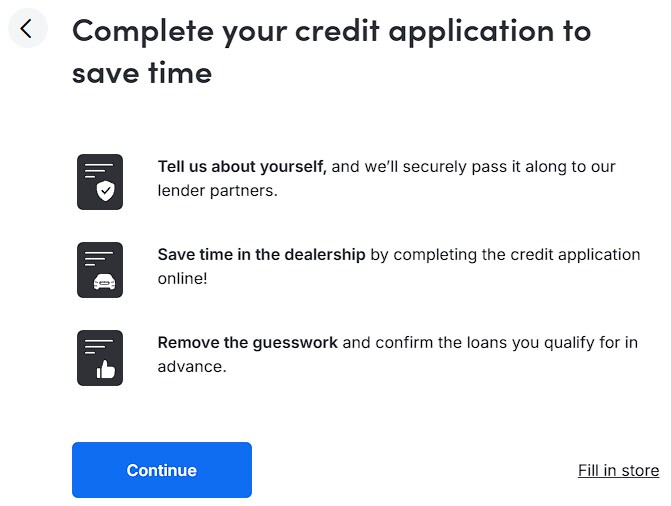Select the bold "Tell us about yourself," text
Image resolution: width=671 pixels, height=506 pixels.
242,167
